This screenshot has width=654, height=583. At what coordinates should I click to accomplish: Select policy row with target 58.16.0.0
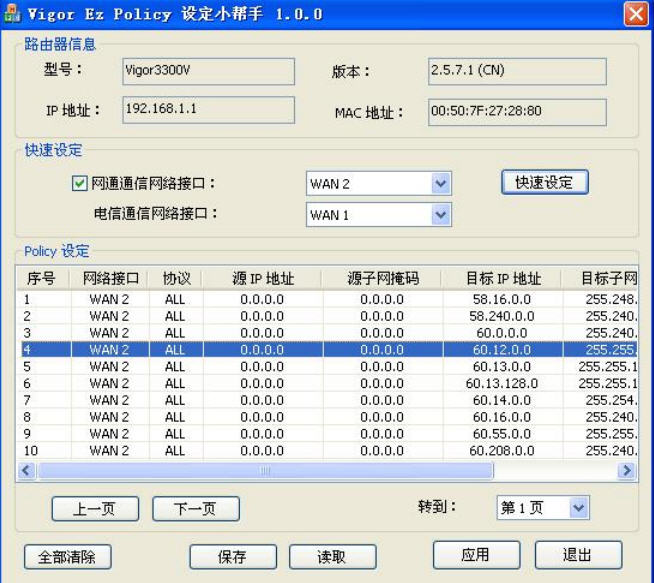coord(329,299)
